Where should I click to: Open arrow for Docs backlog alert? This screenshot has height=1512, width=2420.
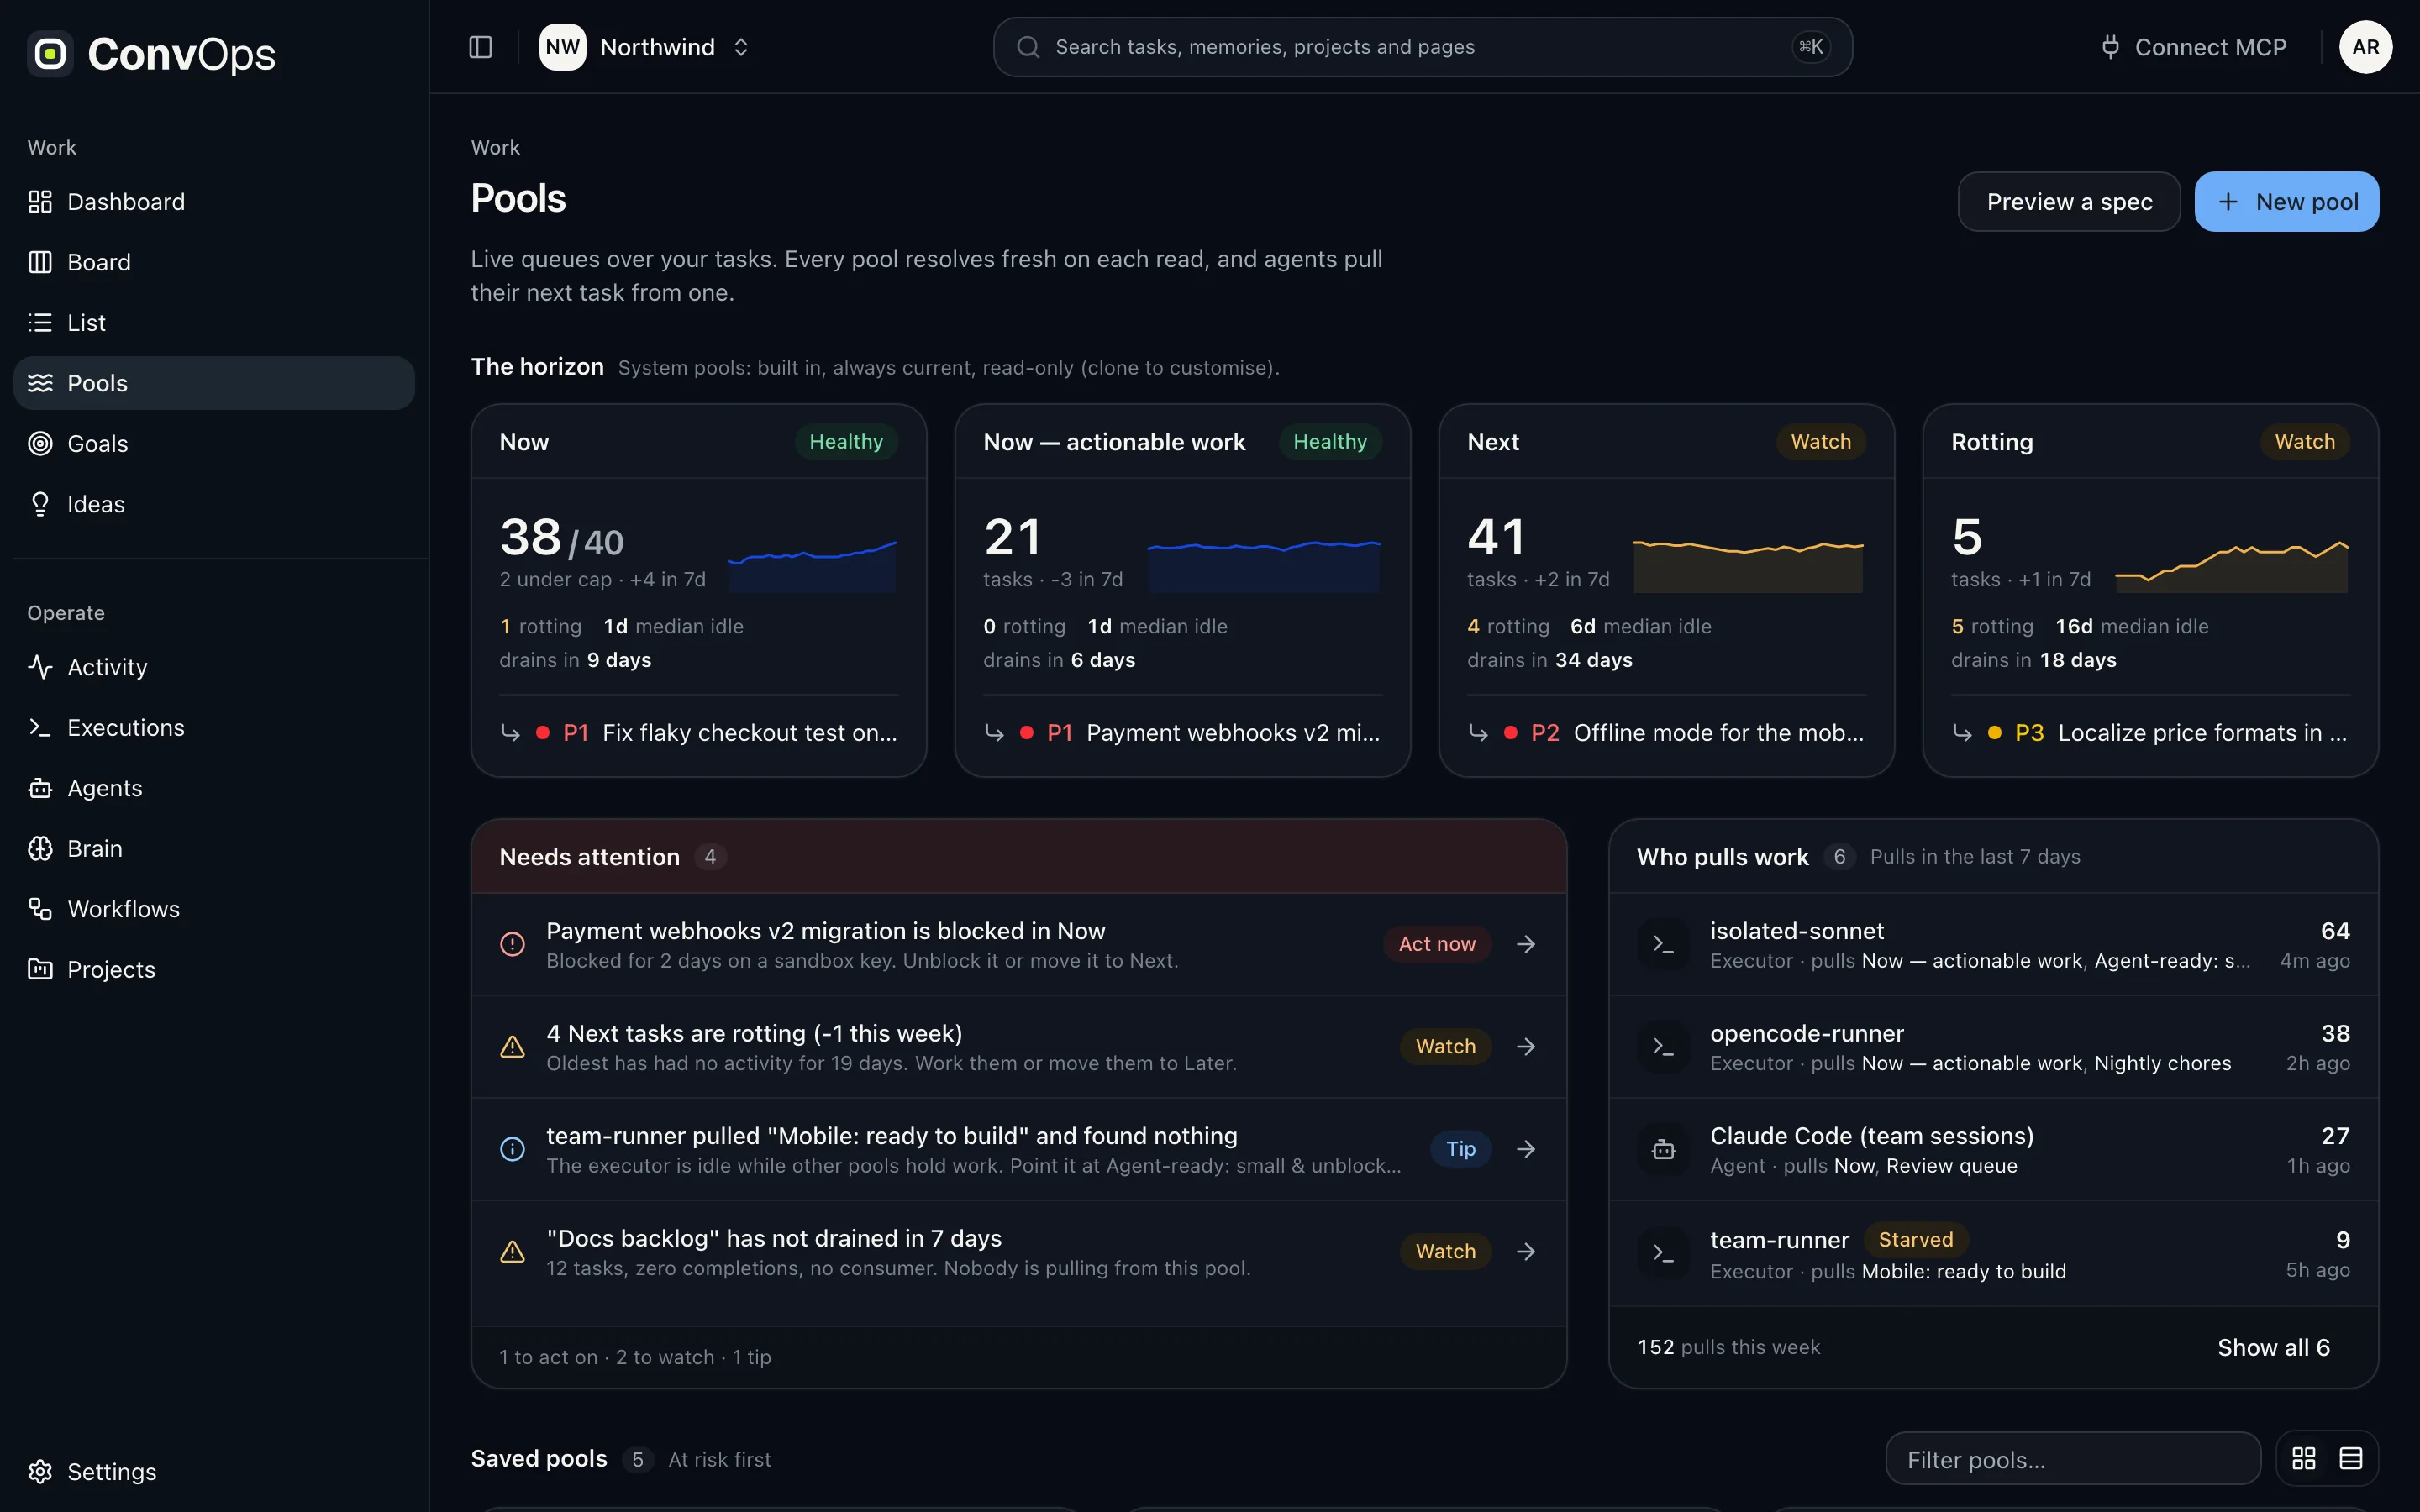1526,1251
